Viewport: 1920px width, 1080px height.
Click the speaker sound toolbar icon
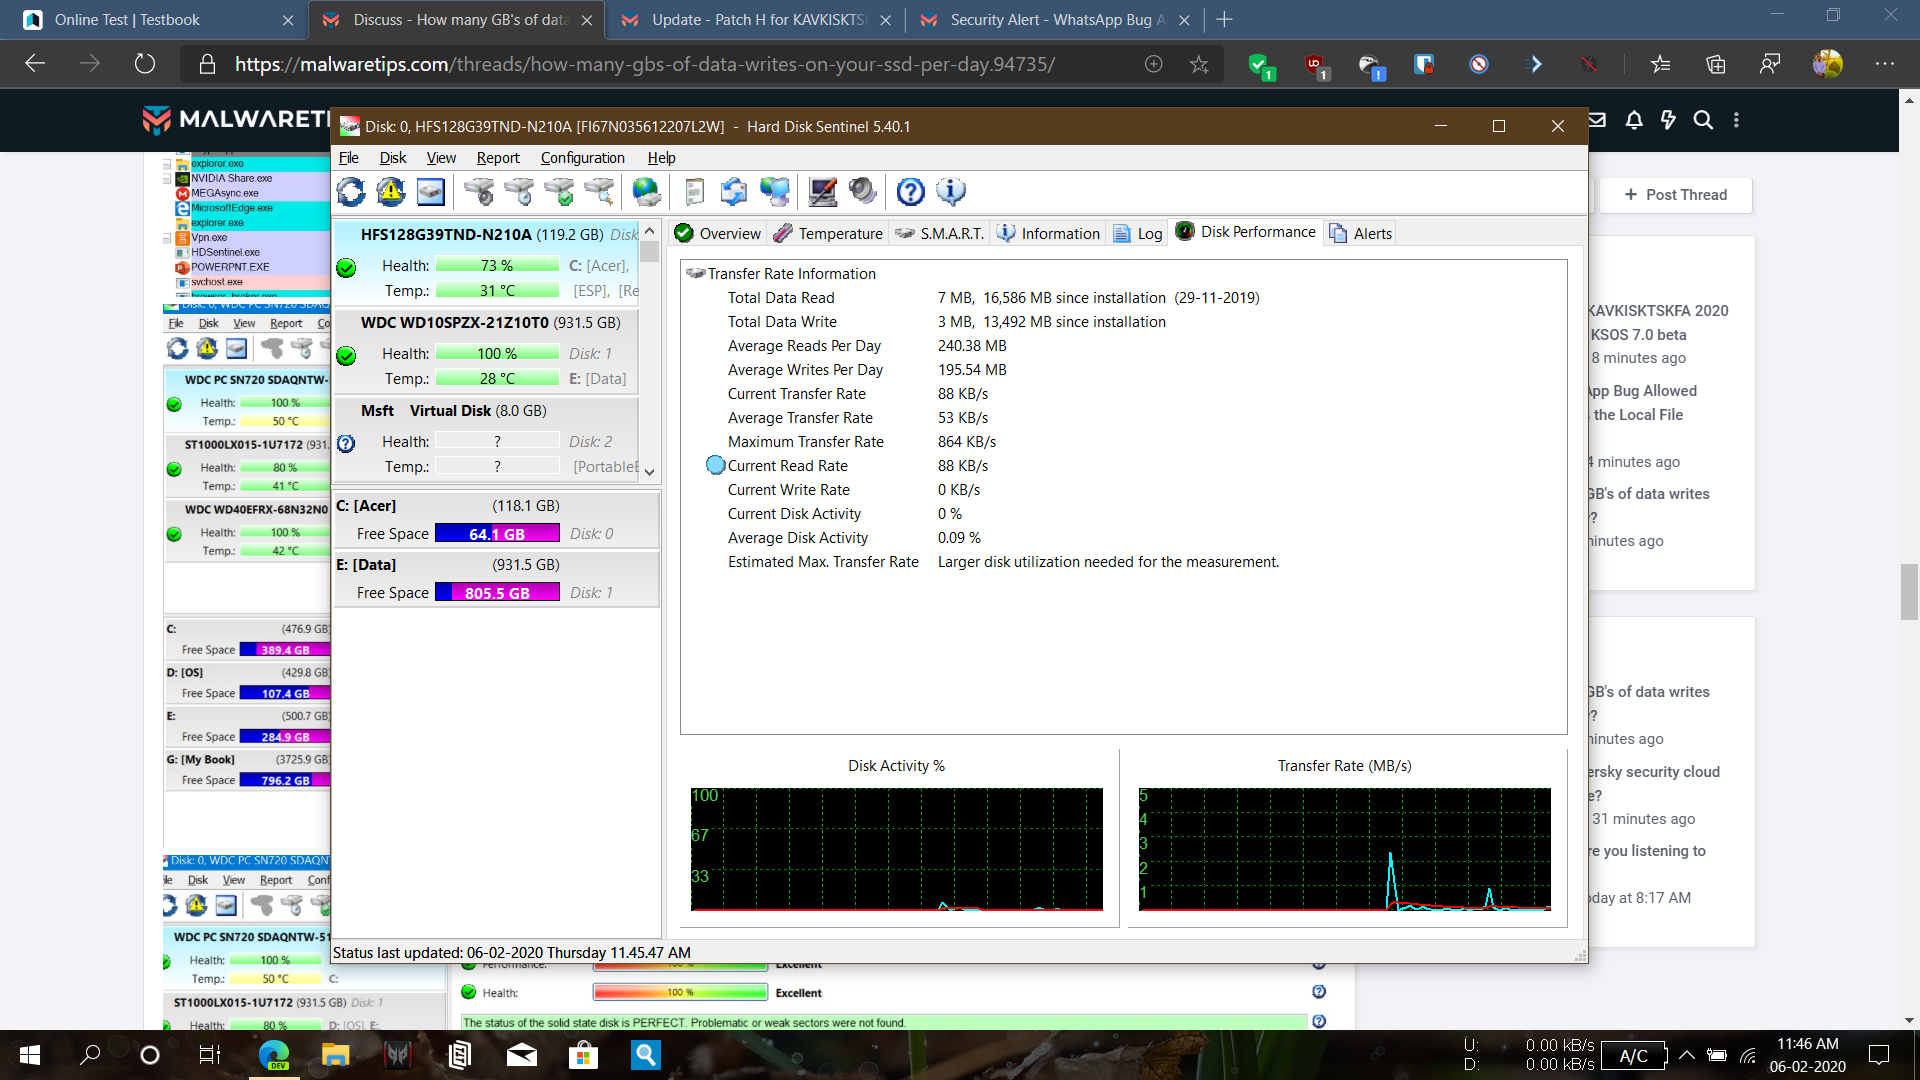pos(862,191)
